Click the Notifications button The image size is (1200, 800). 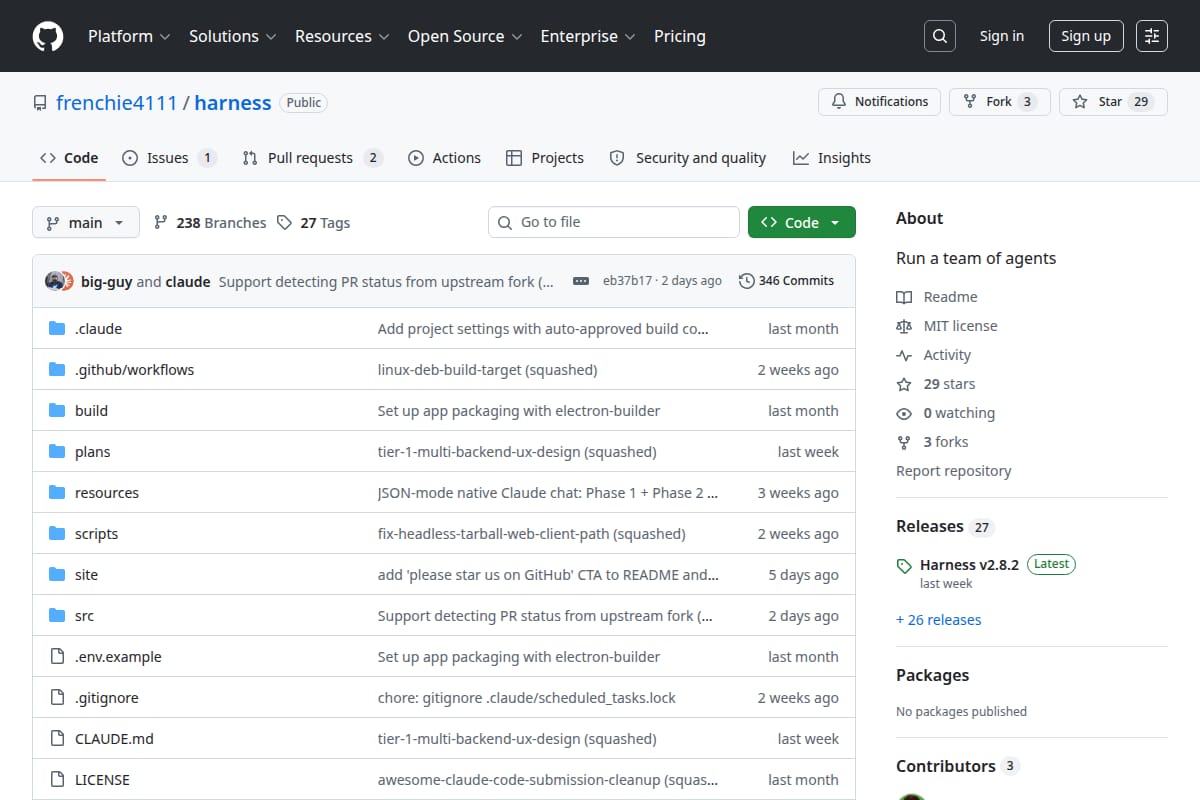tap(879, 102)
